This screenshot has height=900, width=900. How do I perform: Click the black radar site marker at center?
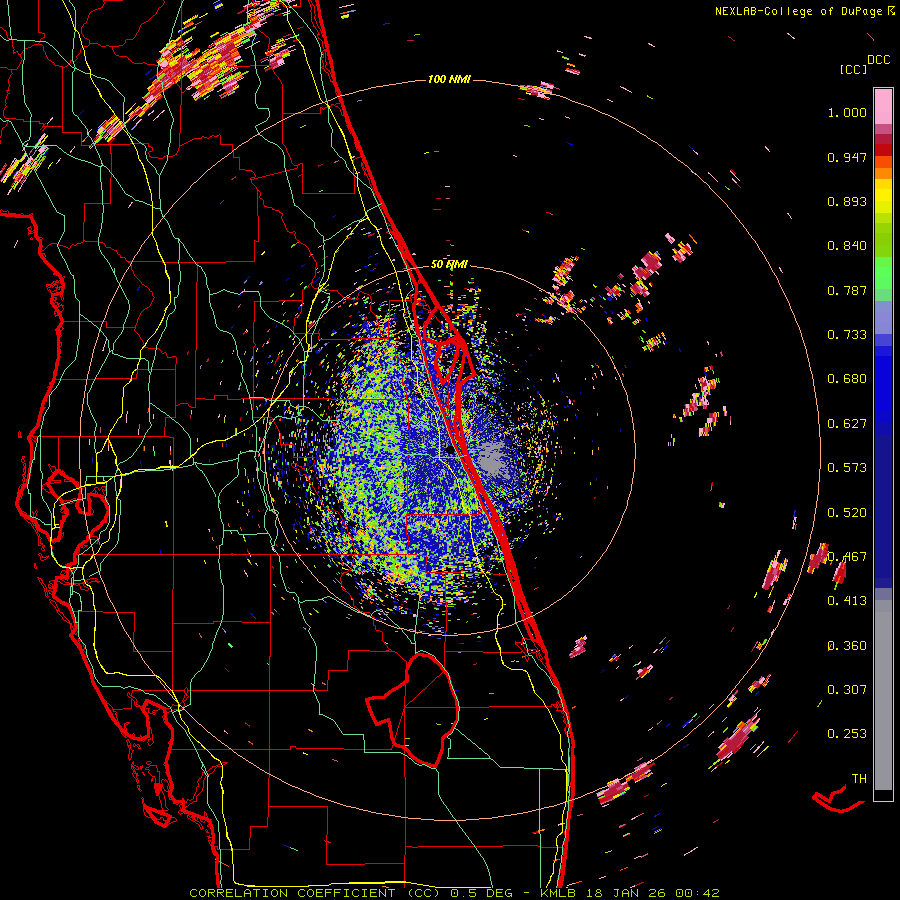(449, 451)
